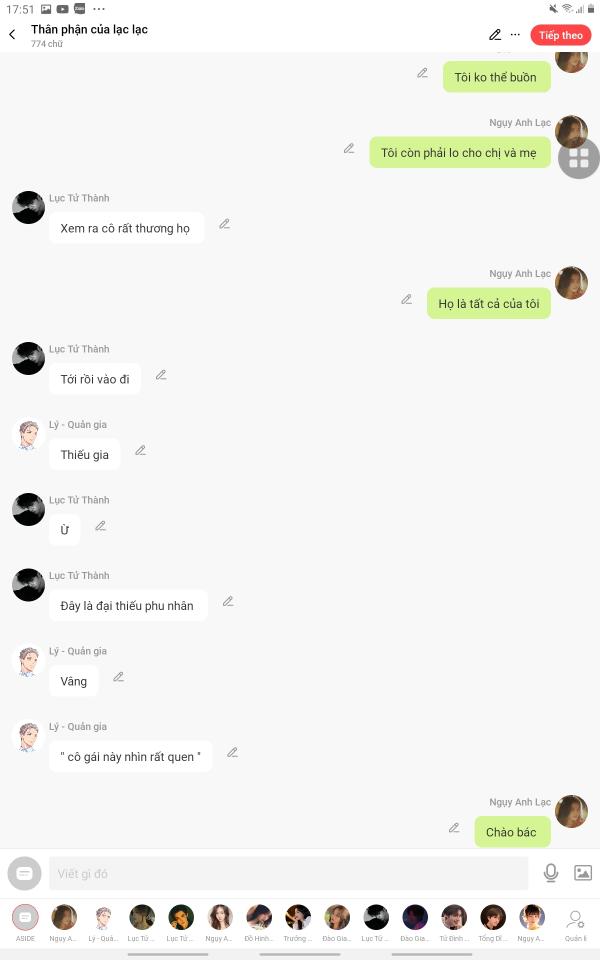Open the pencil edit icon in header
Image resolution: width=600 pixels, height=960 pixels.
(495, 35)
